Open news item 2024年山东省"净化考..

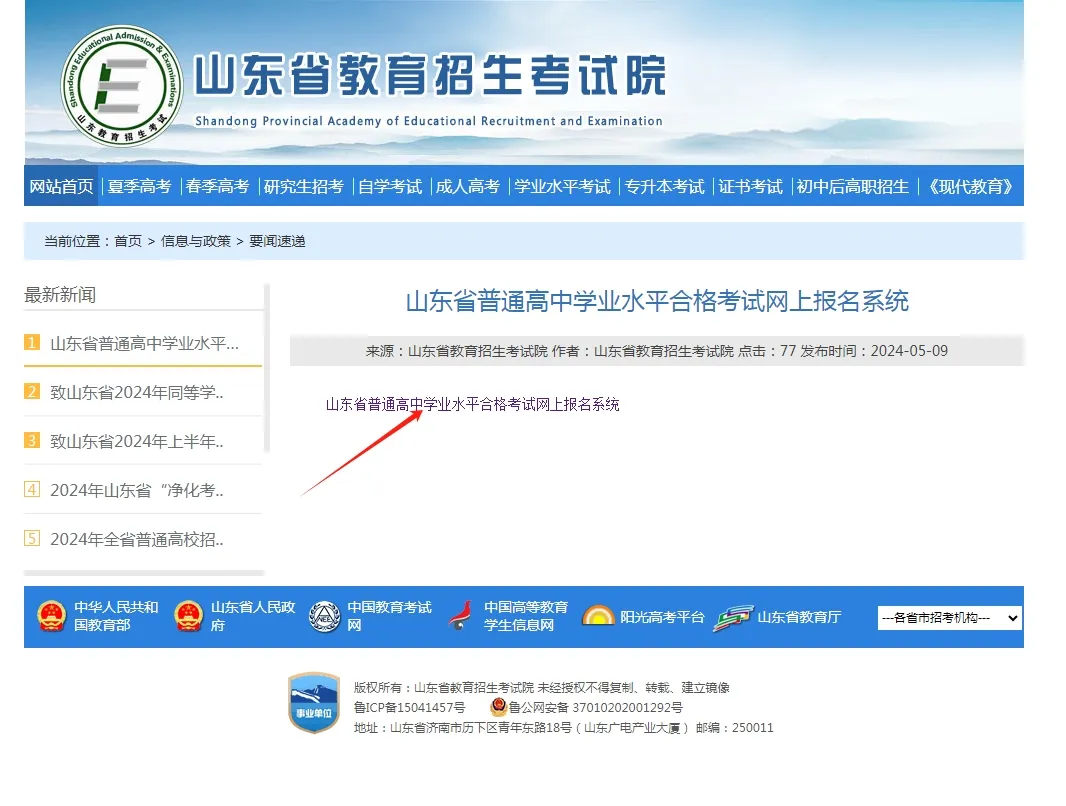click(137, 490)
